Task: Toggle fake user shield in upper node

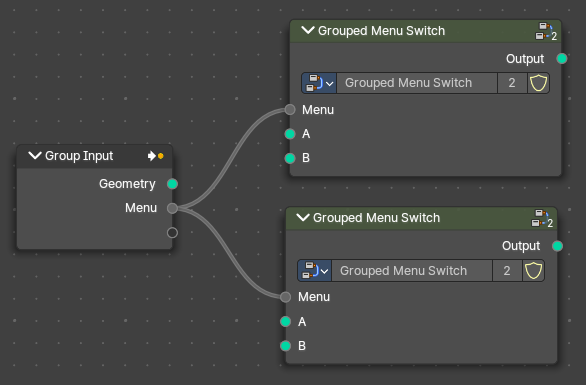Action: [539, 83]
